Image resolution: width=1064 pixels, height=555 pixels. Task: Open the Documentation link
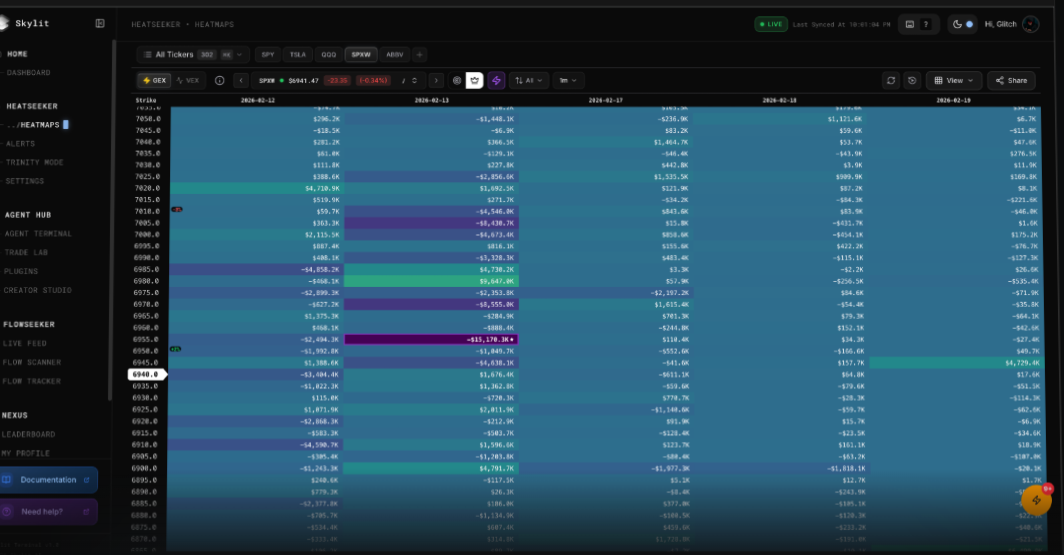(x=48, y=480)
